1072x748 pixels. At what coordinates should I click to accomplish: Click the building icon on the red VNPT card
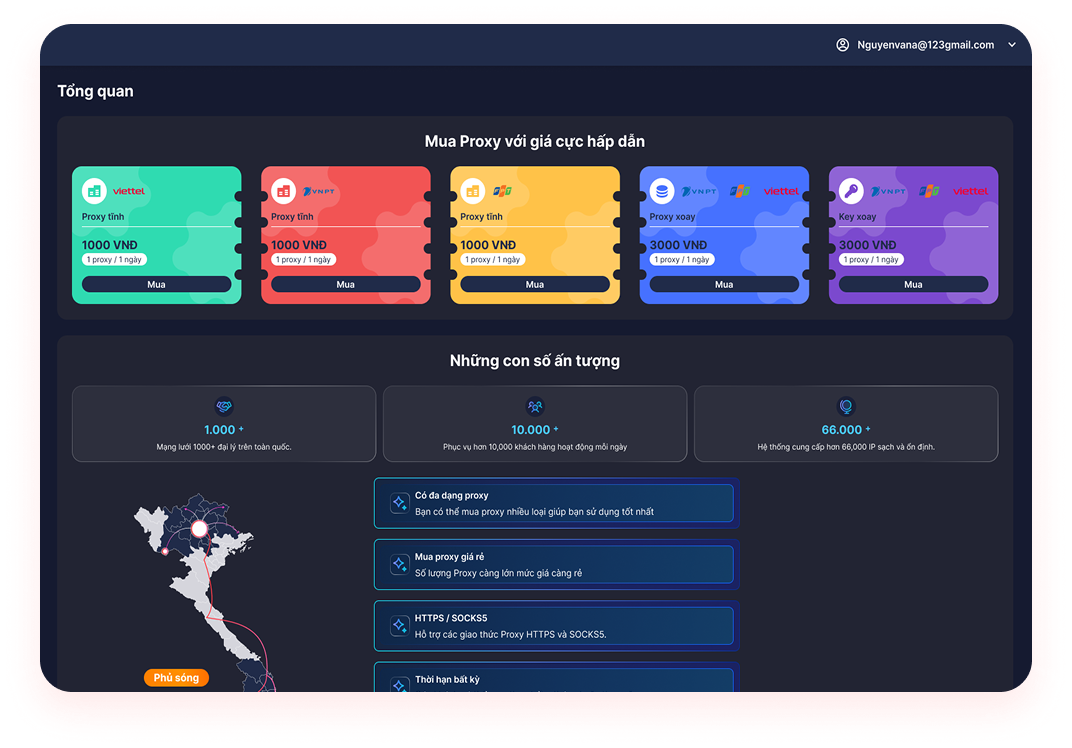coord(283,190)
